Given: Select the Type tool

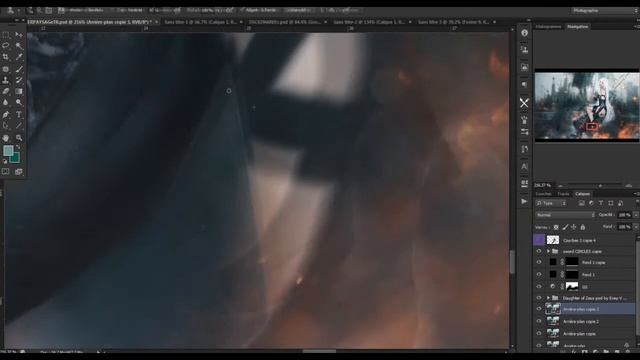Looking at the screenshot, I should pyautogui.click(x=19, y=115).
